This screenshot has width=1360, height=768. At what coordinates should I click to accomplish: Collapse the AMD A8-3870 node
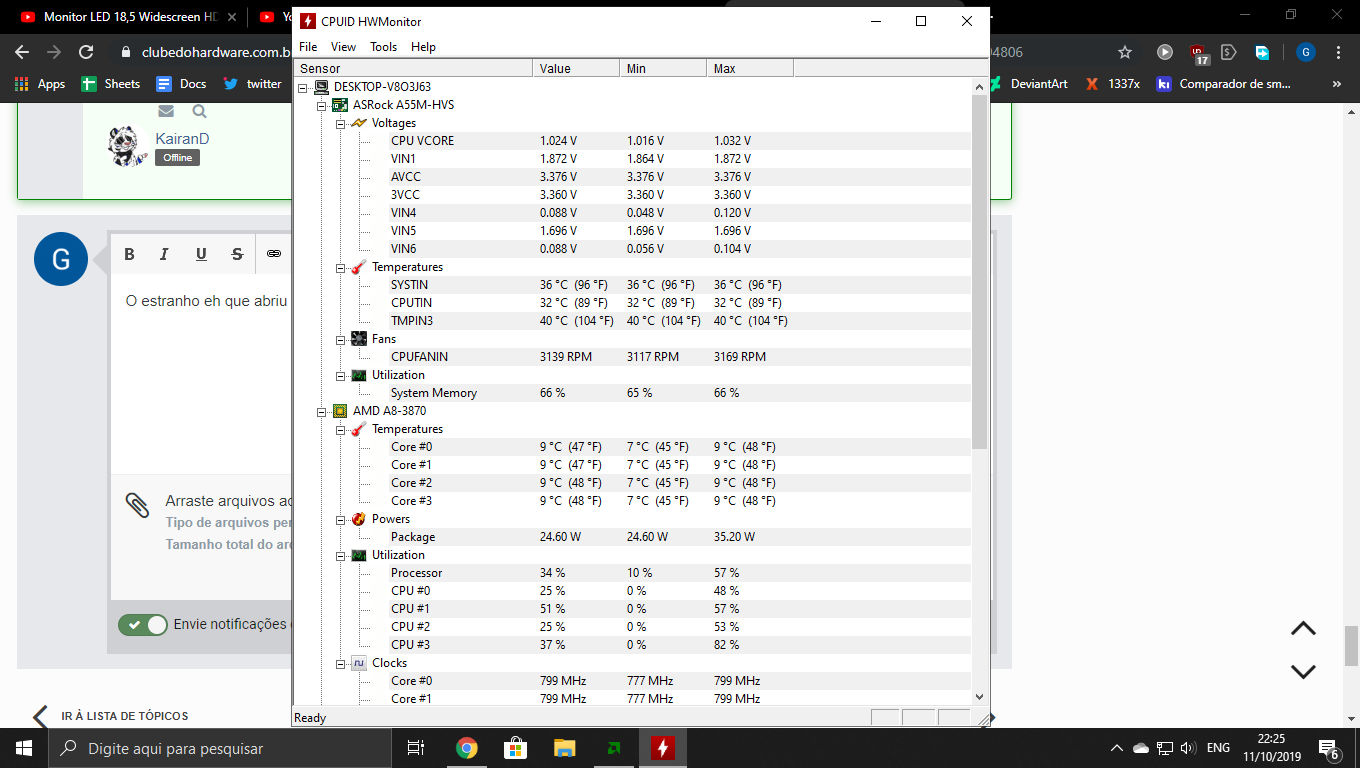pos(322,411)
